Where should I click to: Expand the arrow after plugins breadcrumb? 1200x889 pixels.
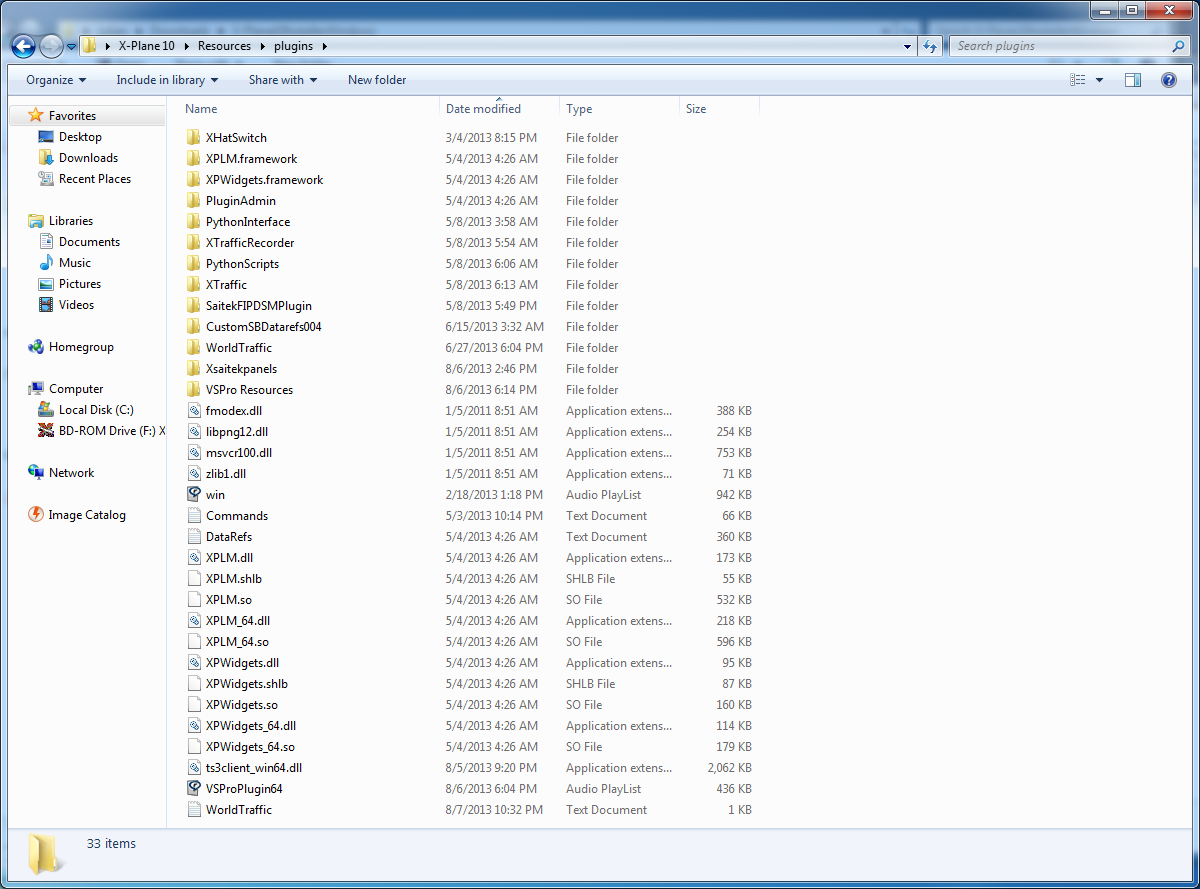[x=325, y=46]
